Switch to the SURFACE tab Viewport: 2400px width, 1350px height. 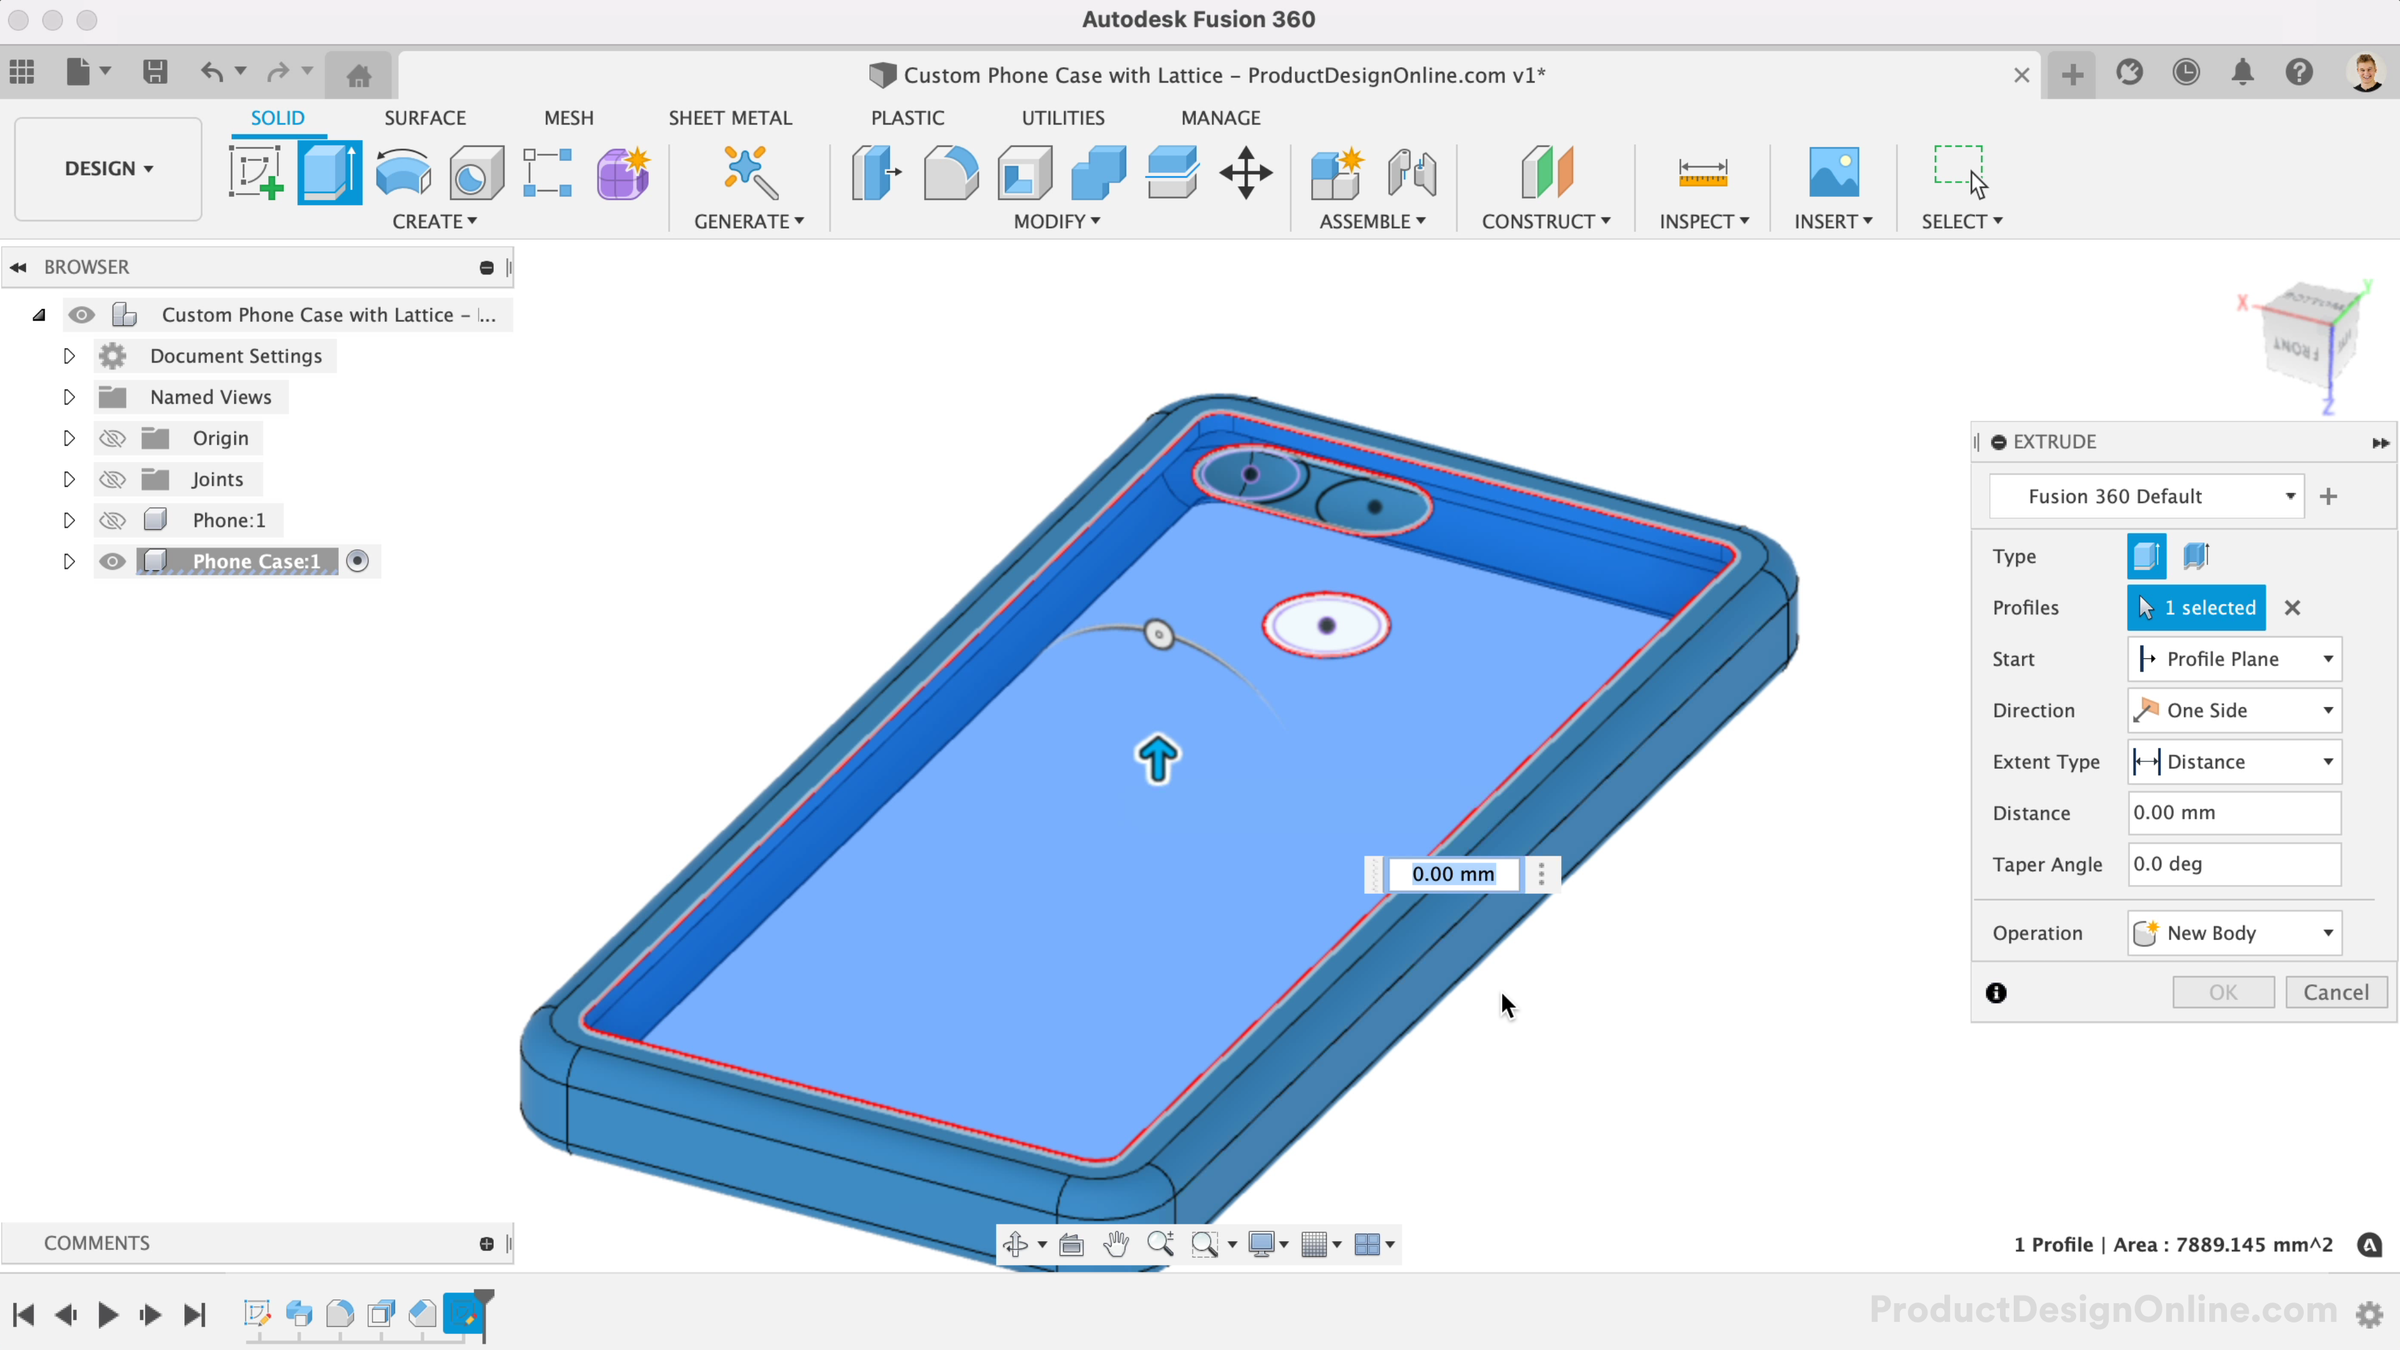(425, 117)
